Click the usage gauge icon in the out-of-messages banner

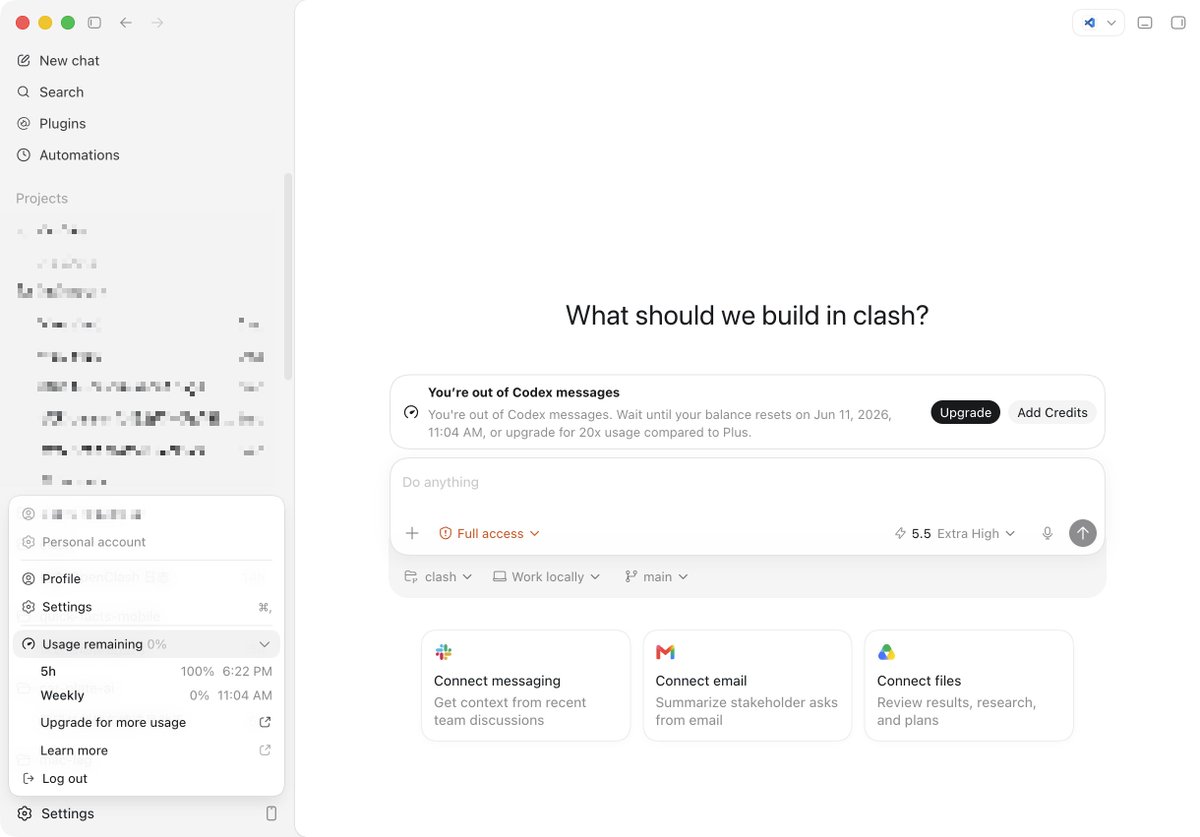coord(411,412)
